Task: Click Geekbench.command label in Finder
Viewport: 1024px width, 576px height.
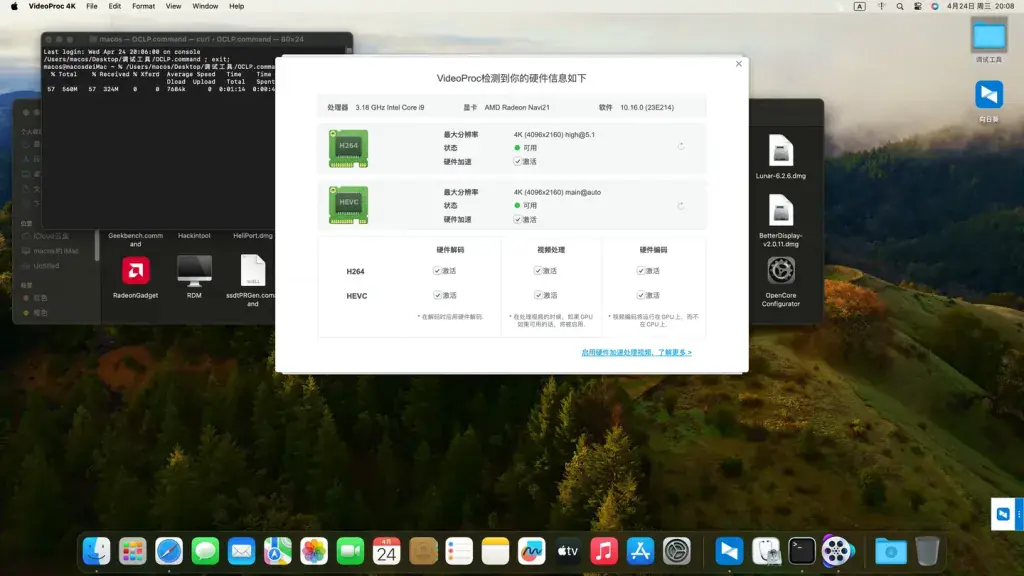Action: point(135,240)
